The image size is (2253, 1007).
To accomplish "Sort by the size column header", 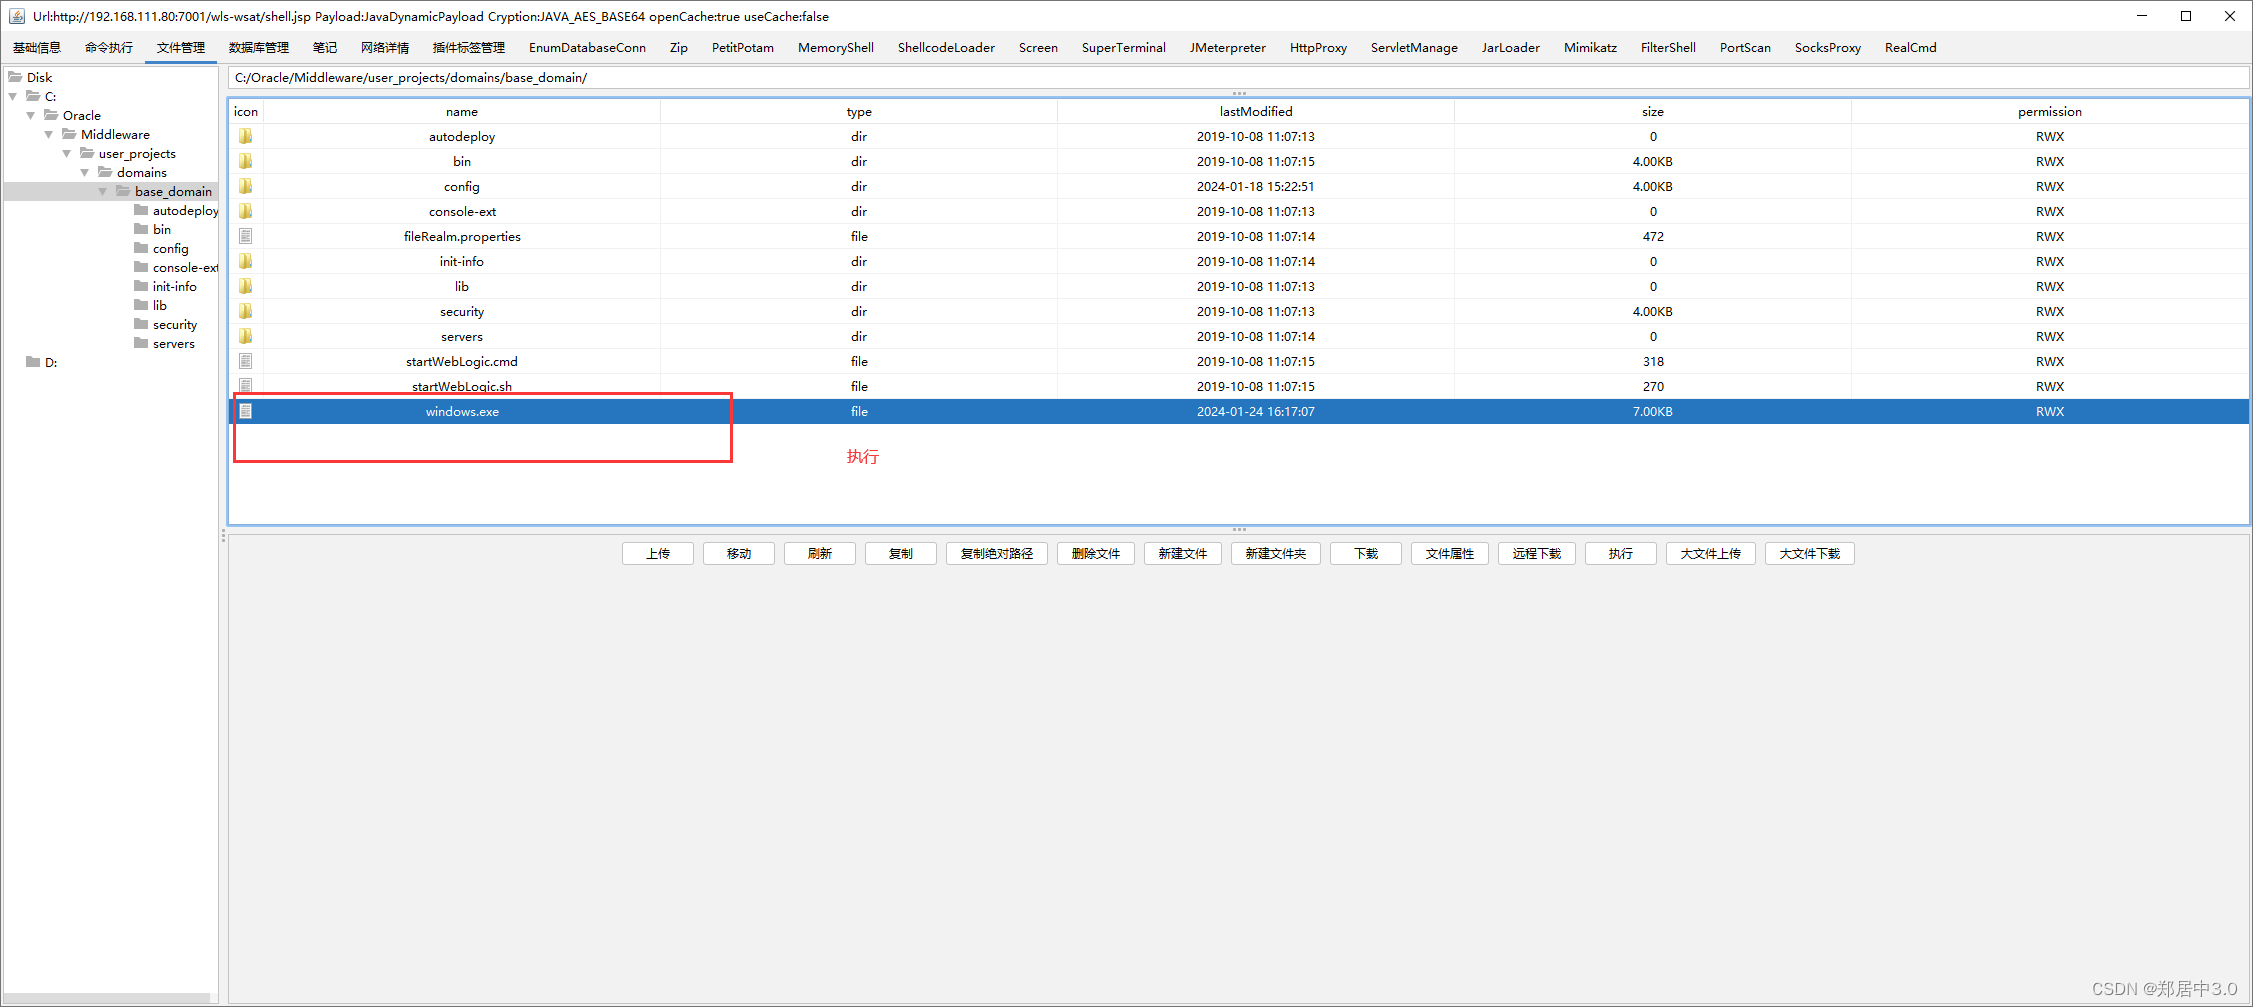I will tap(1653, 111).
